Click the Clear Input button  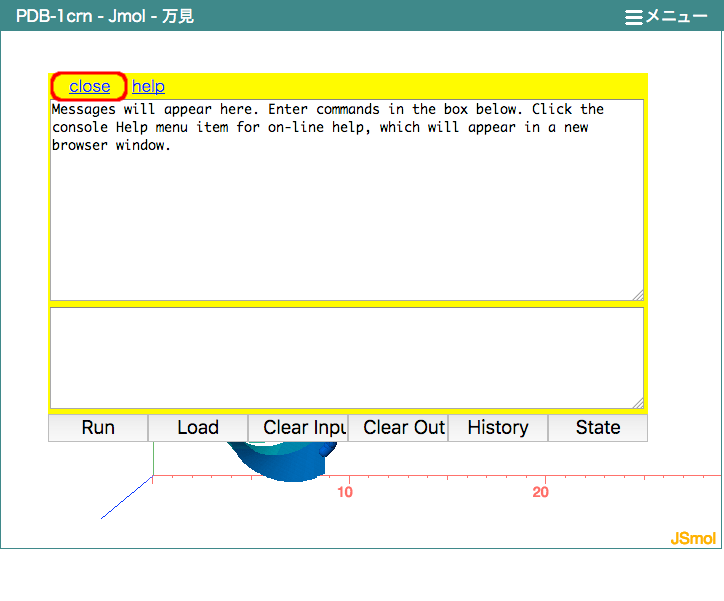tap(298, 428)
